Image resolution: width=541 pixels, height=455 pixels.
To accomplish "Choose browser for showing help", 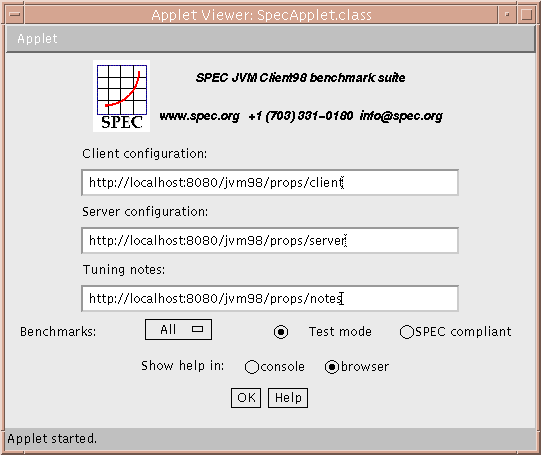I will point(332,367).
